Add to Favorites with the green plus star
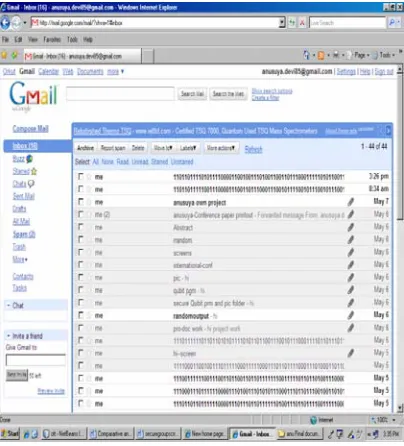The width and height of the screenshot is (404, 446). [x=15, y=55]
